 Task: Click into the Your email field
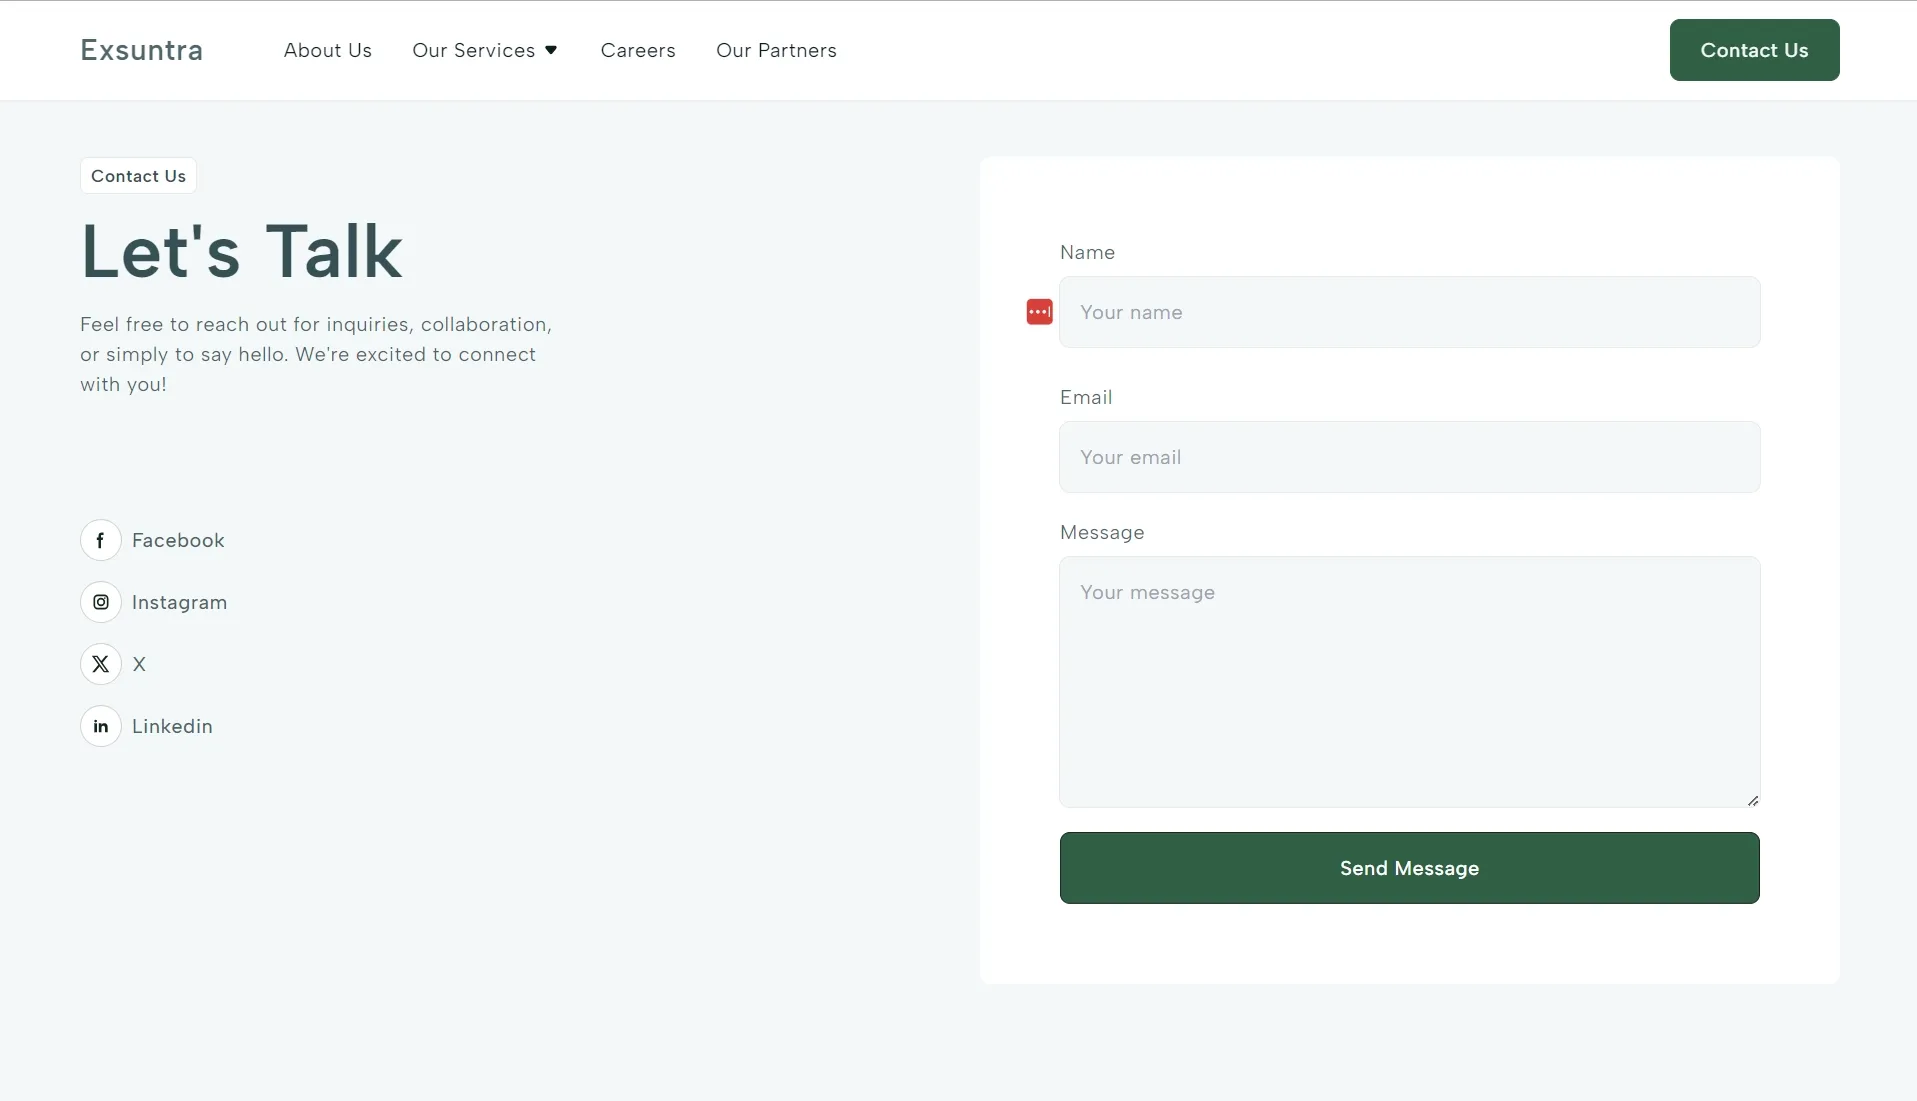(x=1409, y=457)
